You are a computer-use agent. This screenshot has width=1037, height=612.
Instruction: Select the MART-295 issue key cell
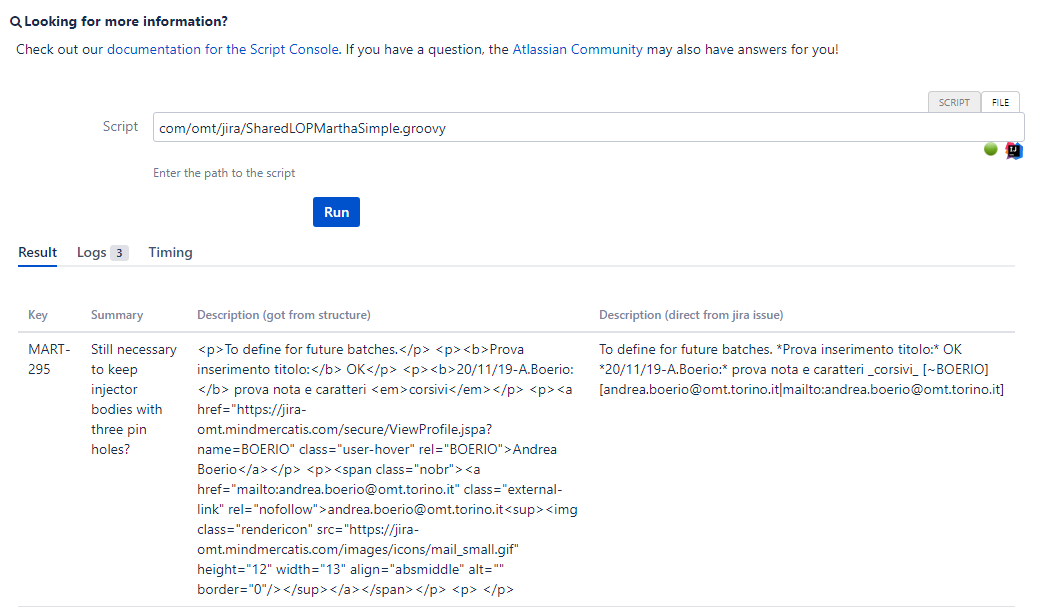coord(49,359)
